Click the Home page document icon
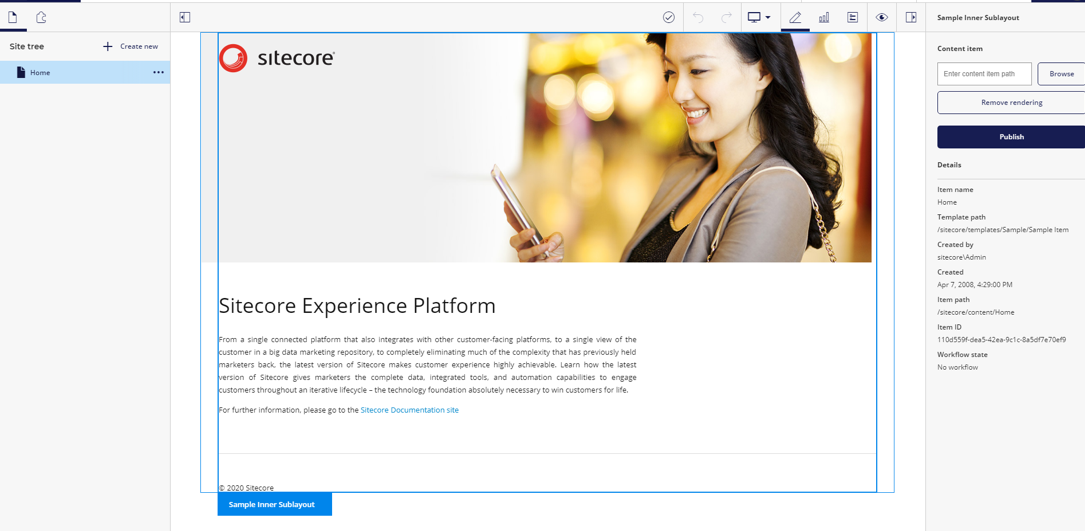Screen dimensions: 1085x531 coord(21,72)
